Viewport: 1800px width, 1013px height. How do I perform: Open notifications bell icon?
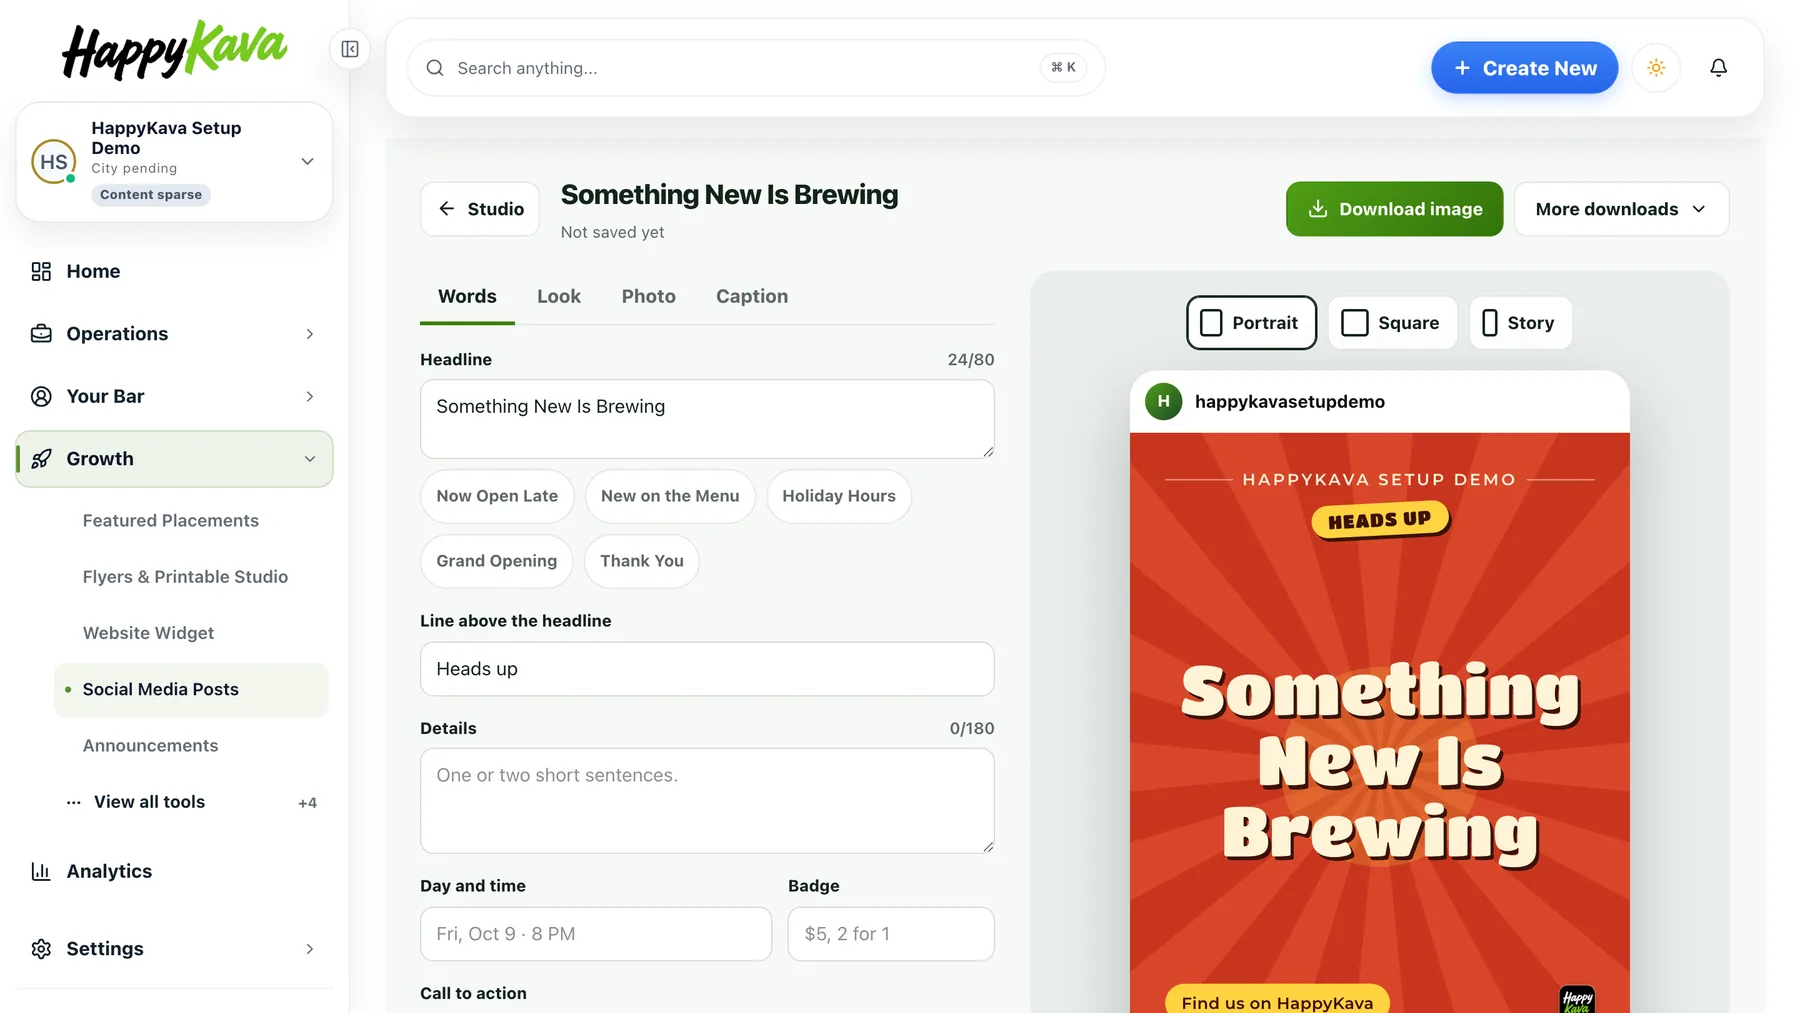coord(1718,68)
